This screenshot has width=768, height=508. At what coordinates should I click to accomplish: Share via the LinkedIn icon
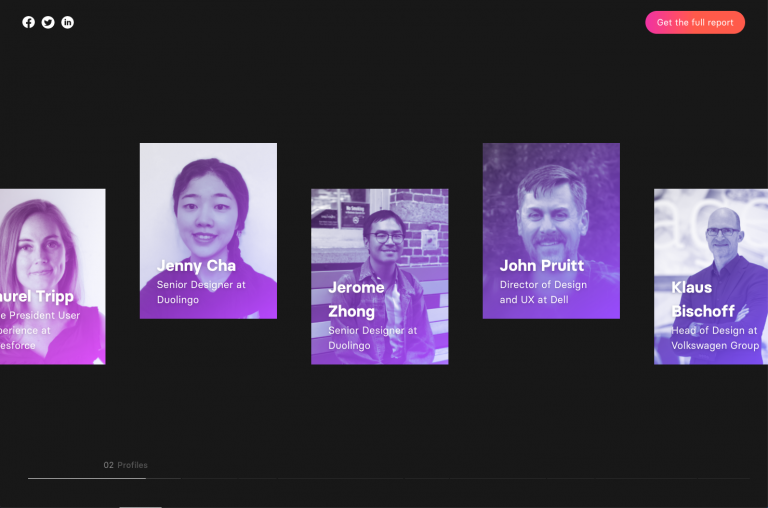click(68, 22)
